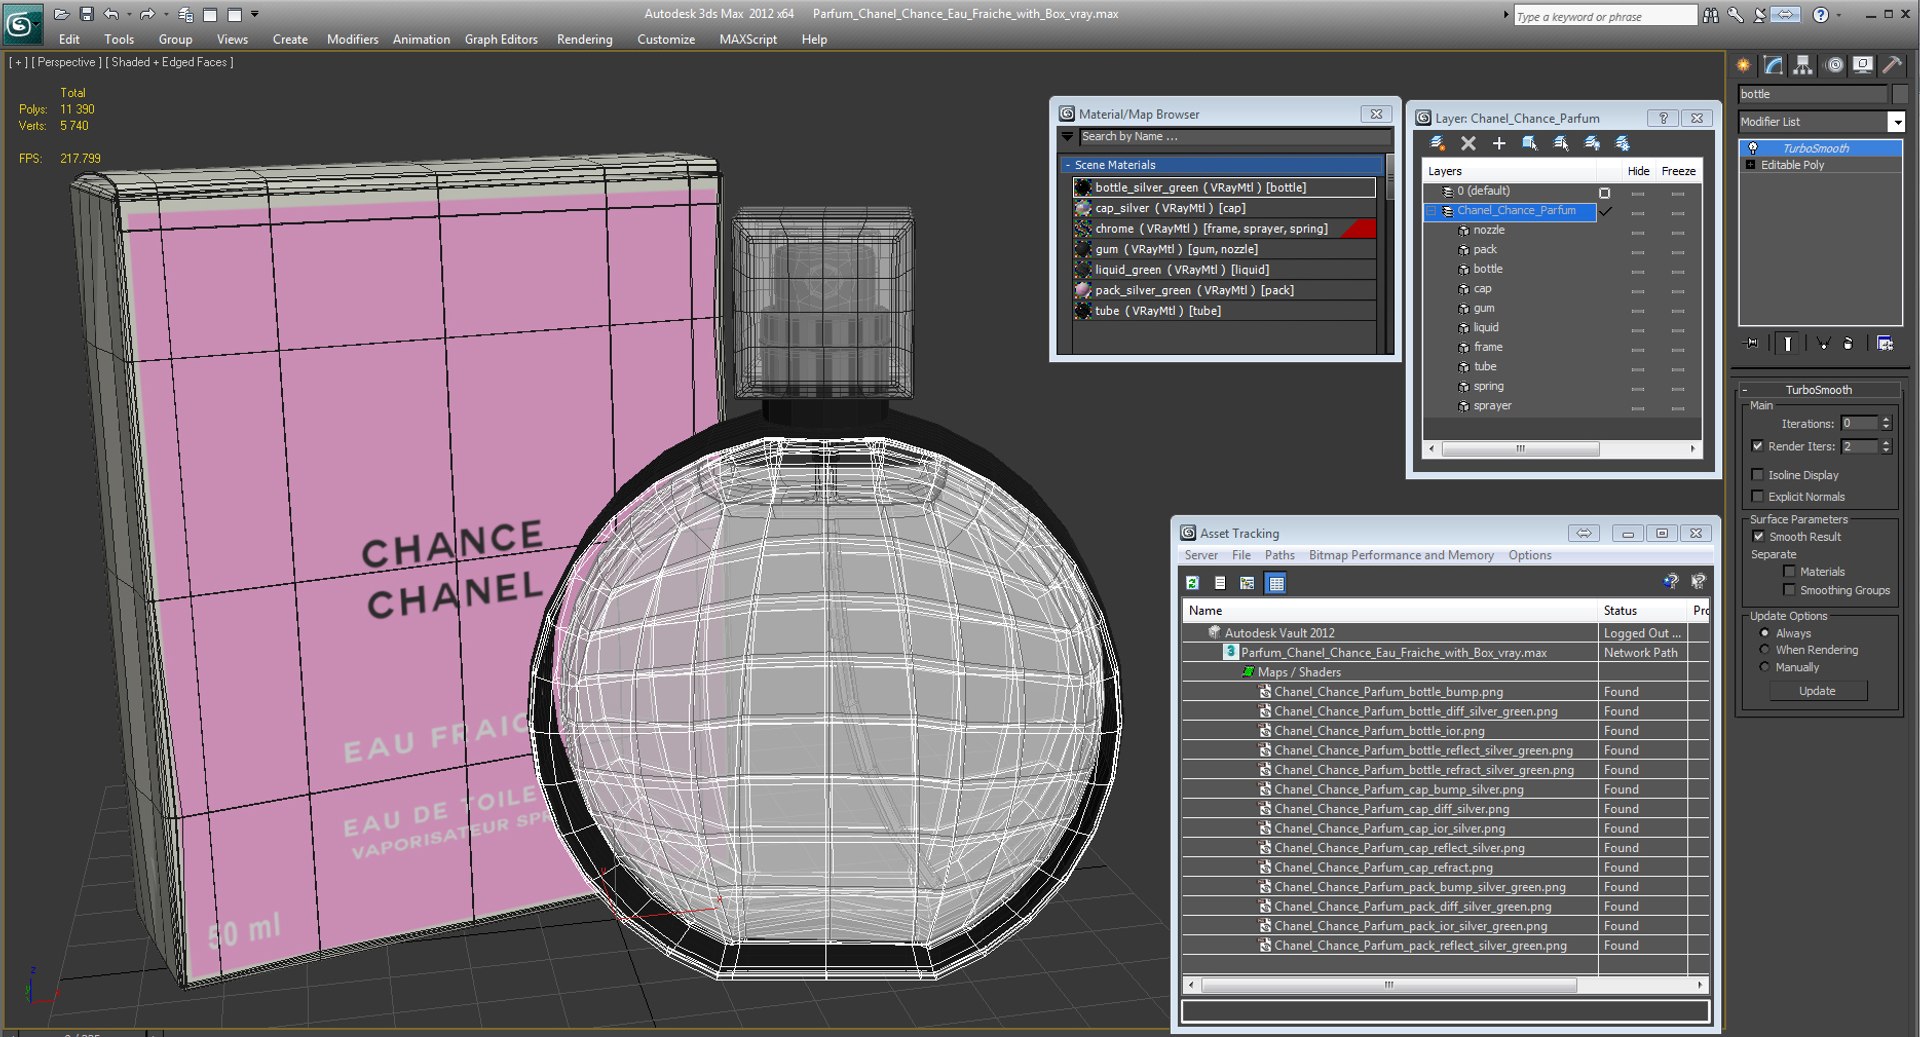Open Paths menu in Asset Tracking
This screenshot has width=1920, height=1037.
[x=1279, y=555]
